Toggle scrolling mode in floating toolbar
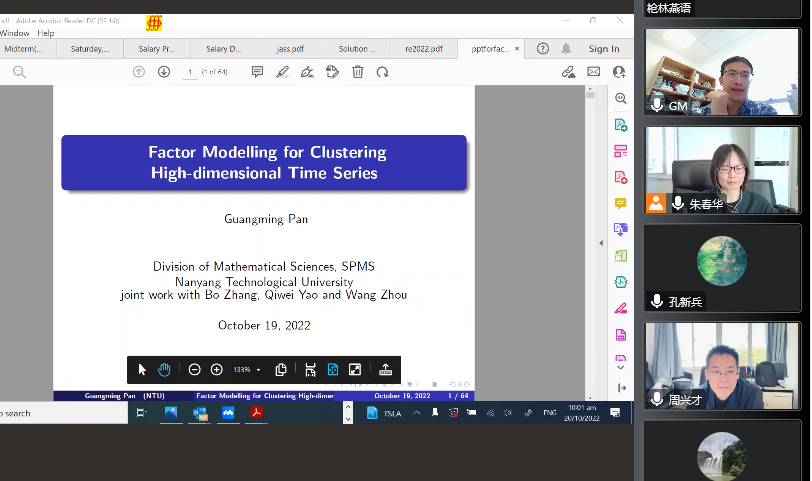The width and height of the screenshot is (812, 481). (310, 369)
